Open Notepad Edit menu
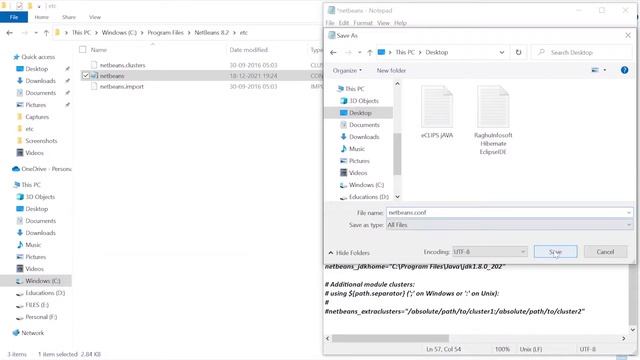 click(344, 23)
